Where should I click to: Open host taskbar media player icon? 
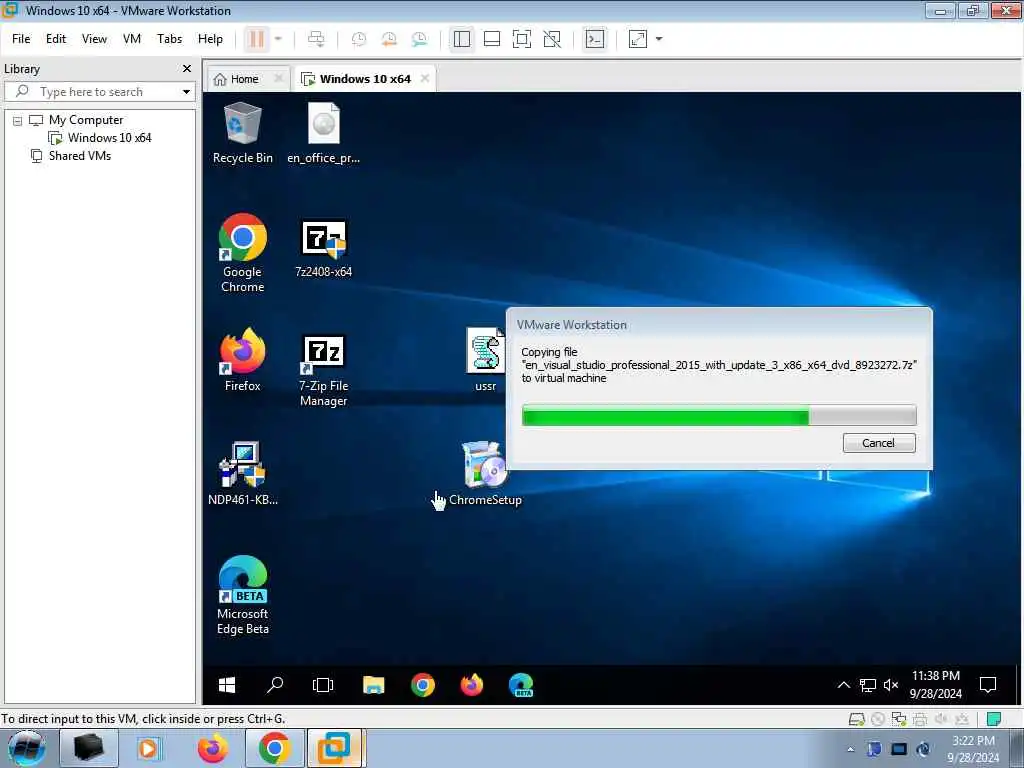tap(148, 748)
